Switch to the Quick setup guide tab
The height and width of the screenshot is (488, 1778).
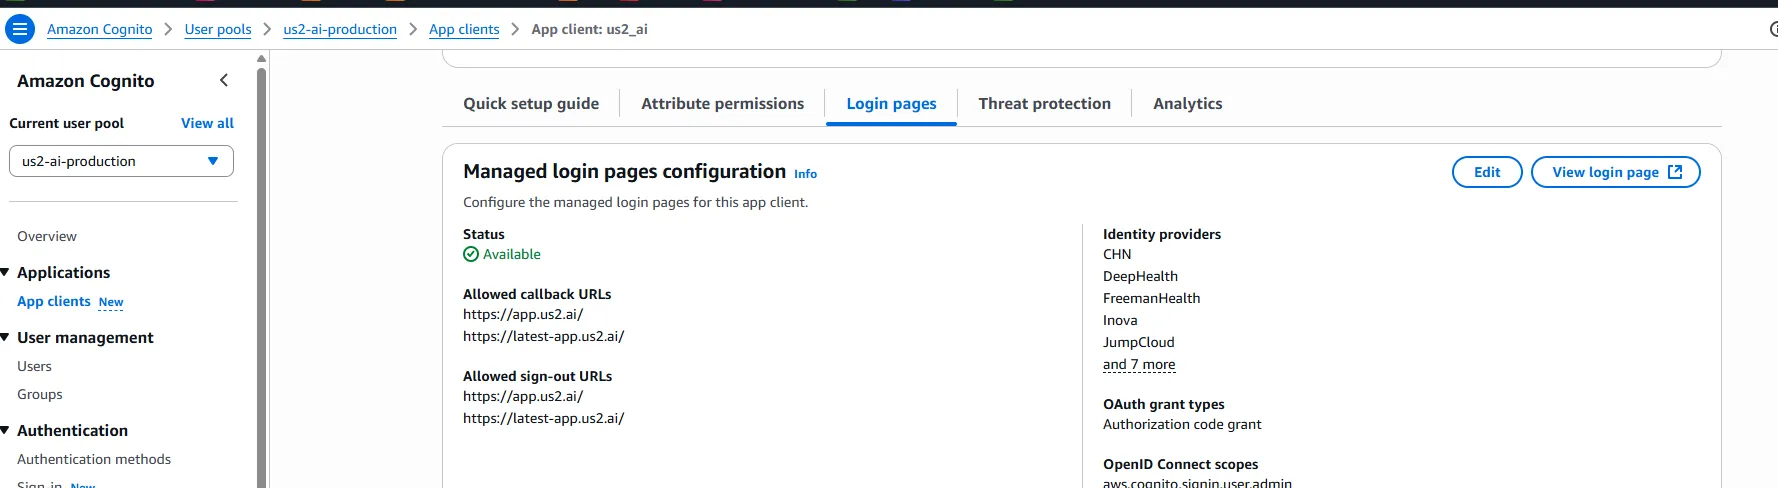(531, 103)
